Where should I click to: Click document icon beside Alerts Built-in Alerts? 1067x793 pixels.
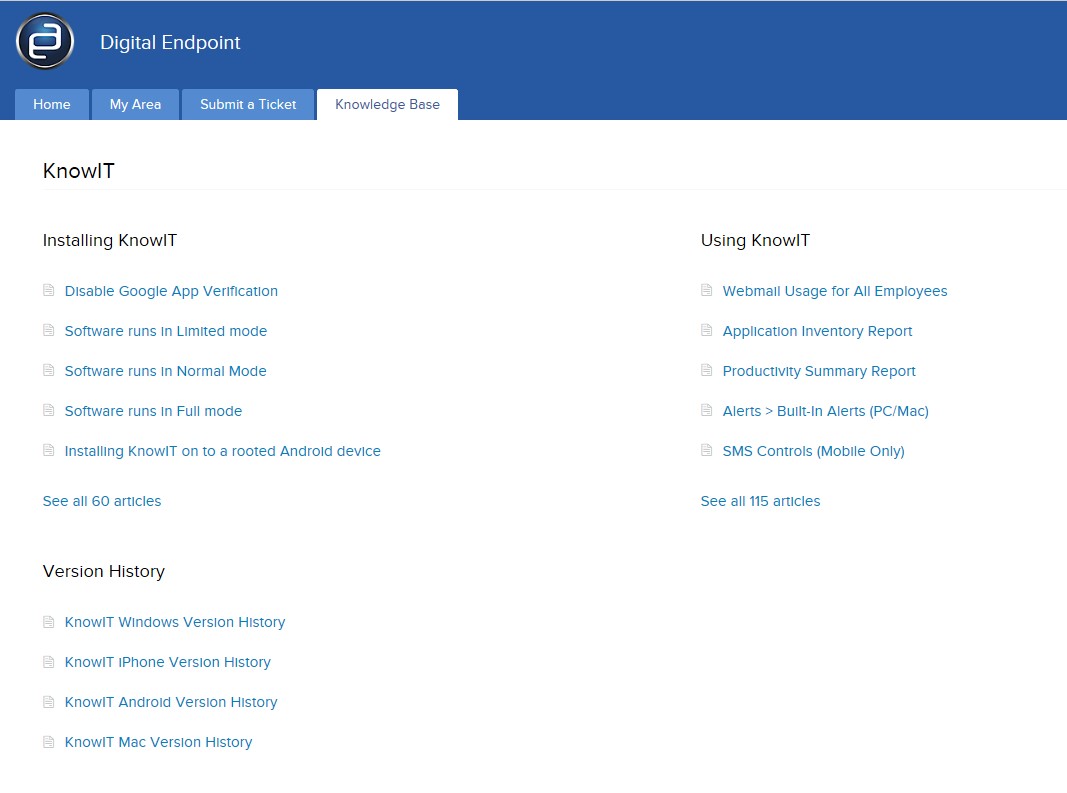coord(706,410)
